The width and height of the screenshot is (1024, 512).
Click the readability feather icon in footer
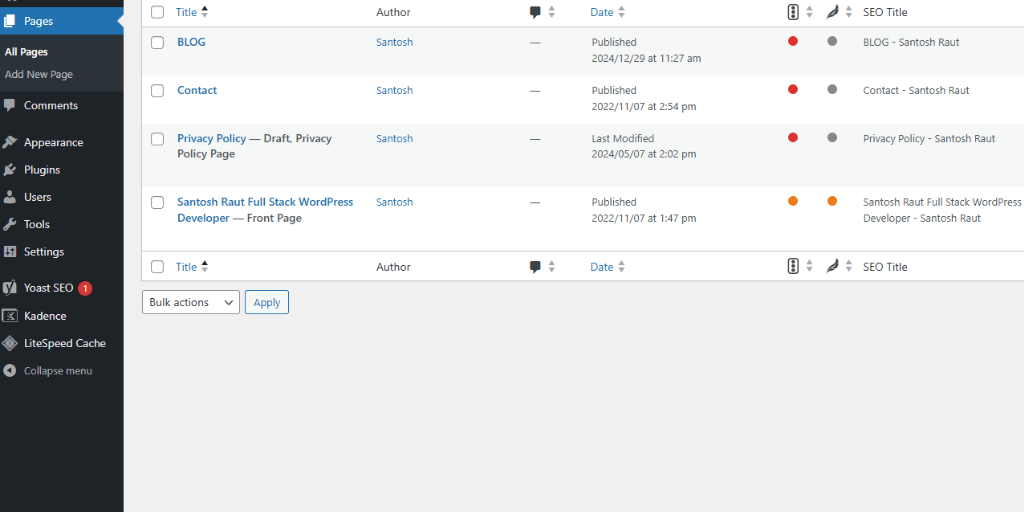[832, 266]
